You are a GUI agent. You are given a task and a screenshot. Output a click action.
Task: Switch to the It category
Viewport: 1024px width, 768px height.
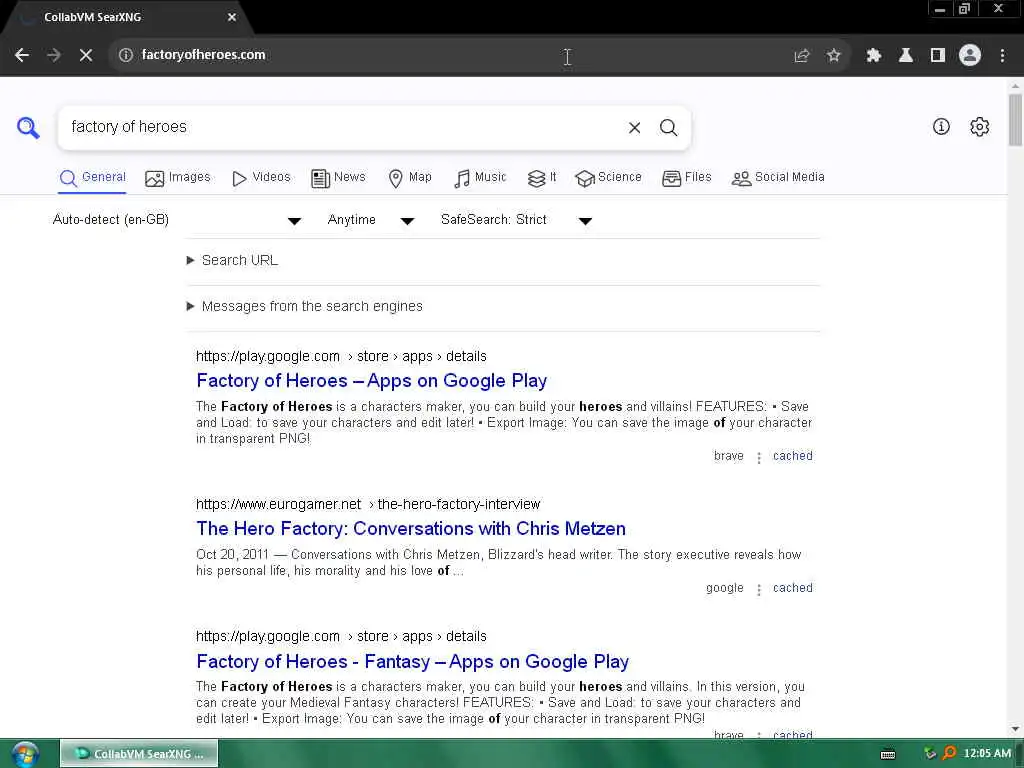click(x=542, y=178)
